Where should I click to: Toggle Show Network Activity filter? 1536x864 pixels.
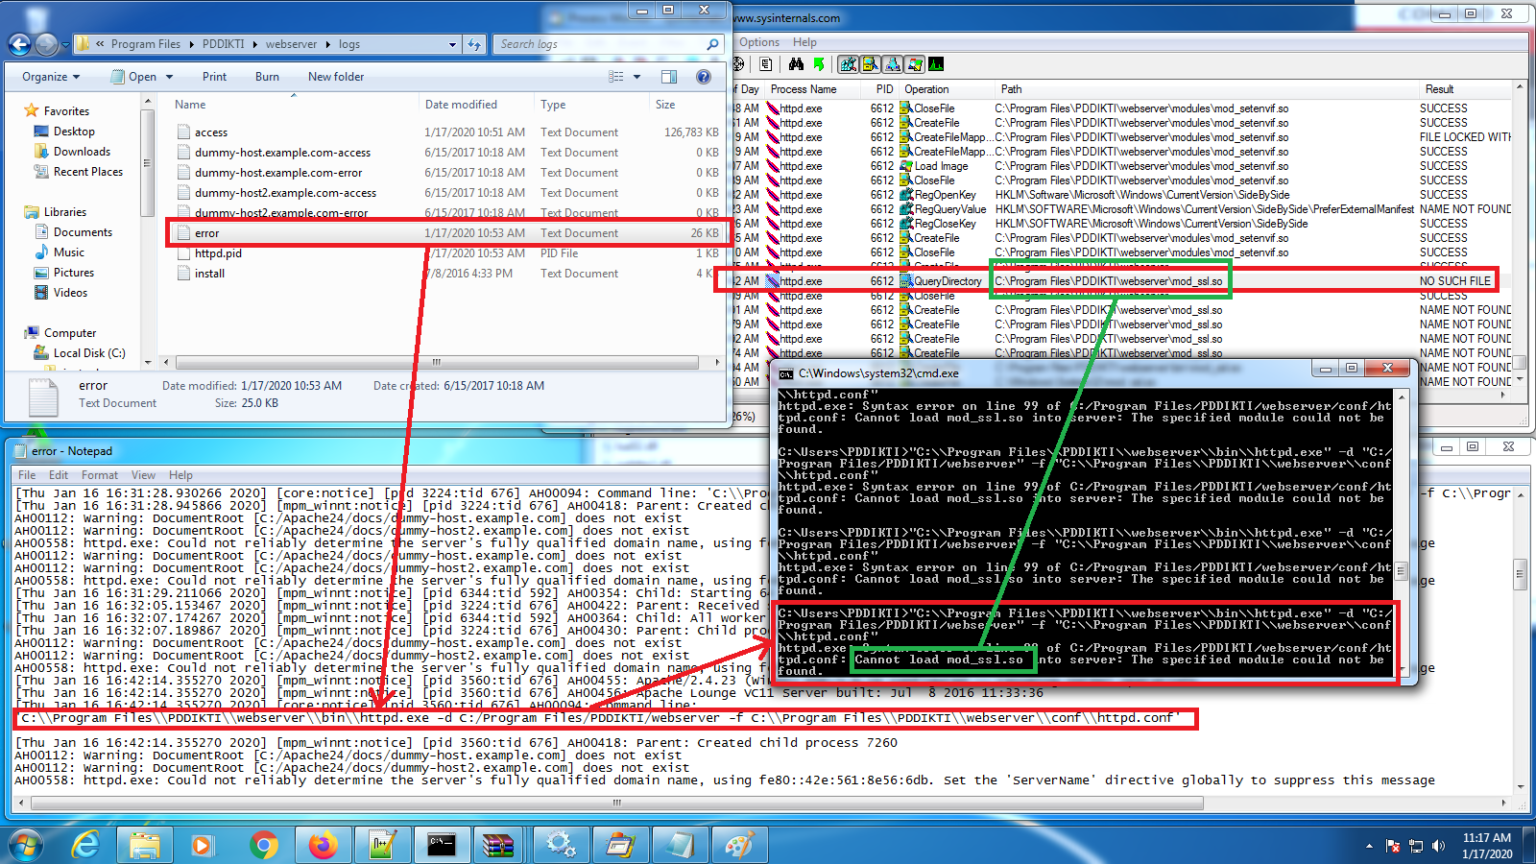tap(892, 64)
